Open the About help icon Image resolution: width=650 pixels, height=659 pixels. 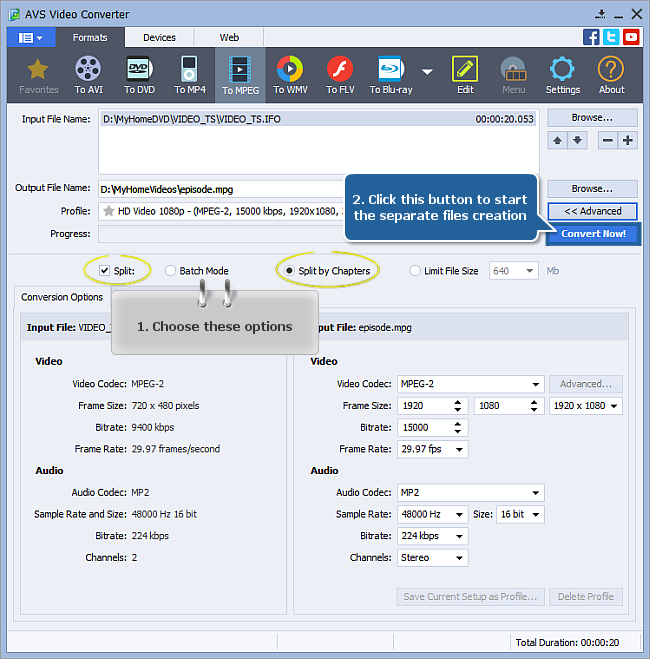point(611,76)
